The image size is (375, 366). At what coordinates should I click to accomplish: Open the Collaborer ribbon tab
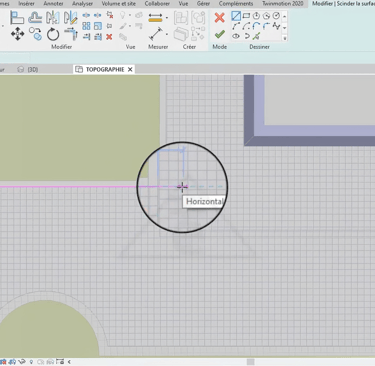click(157, 4)
